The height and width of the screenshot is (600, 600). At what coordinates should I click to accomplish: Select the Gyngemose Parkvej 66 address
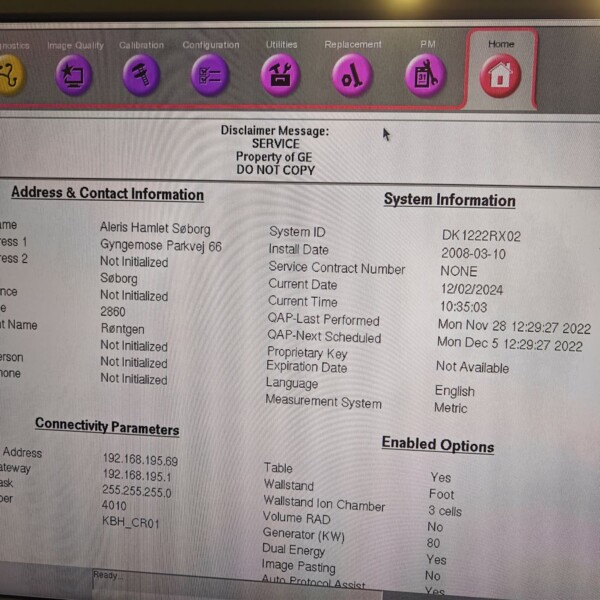coord(160,245)
